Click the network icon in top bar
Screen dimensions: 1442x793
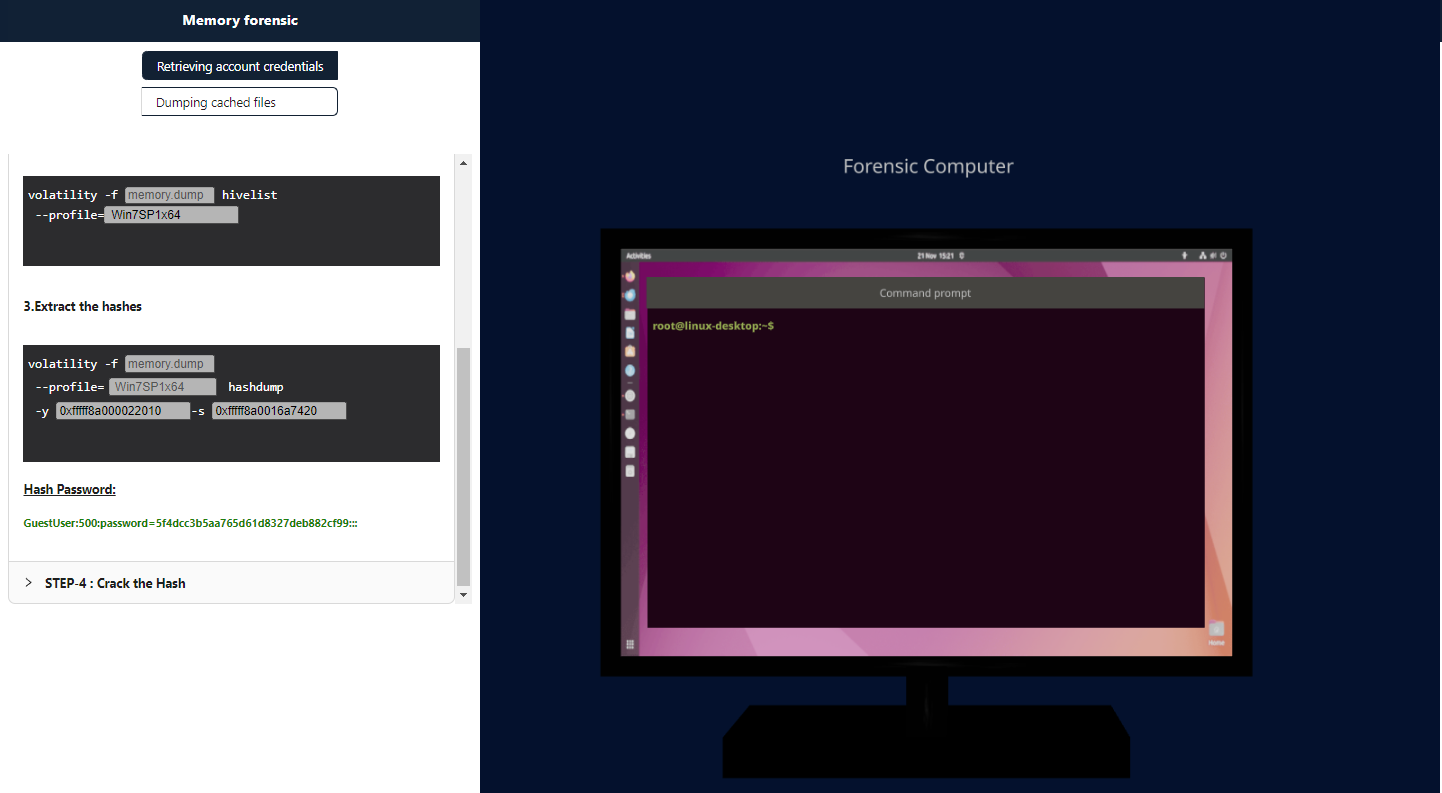click(1202, 256)
